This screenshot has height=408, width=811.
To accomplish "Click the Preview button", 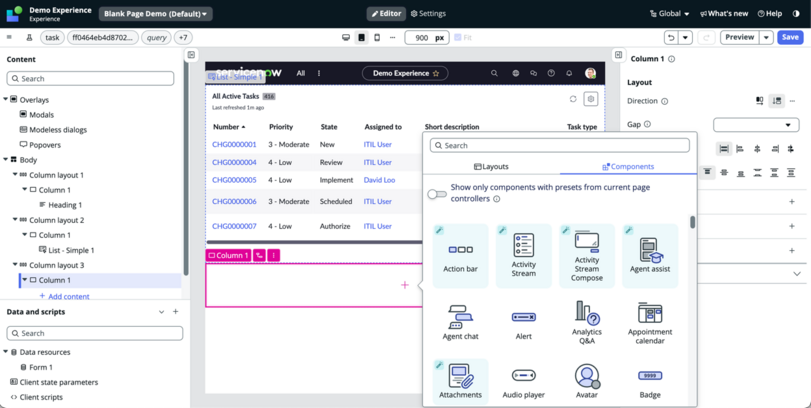I will pyautogui.click(x=740, y=37).
